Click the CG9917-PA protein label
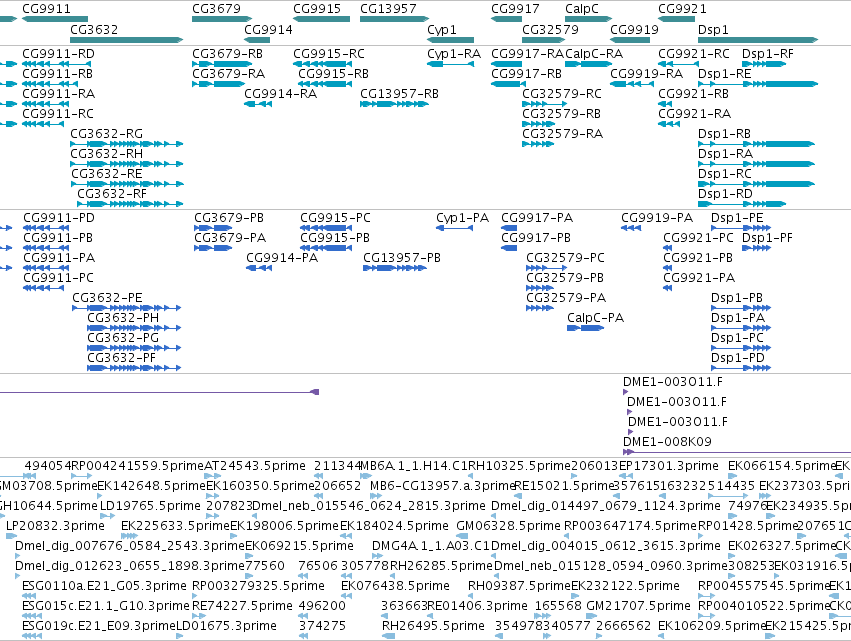 coord(537,218)
